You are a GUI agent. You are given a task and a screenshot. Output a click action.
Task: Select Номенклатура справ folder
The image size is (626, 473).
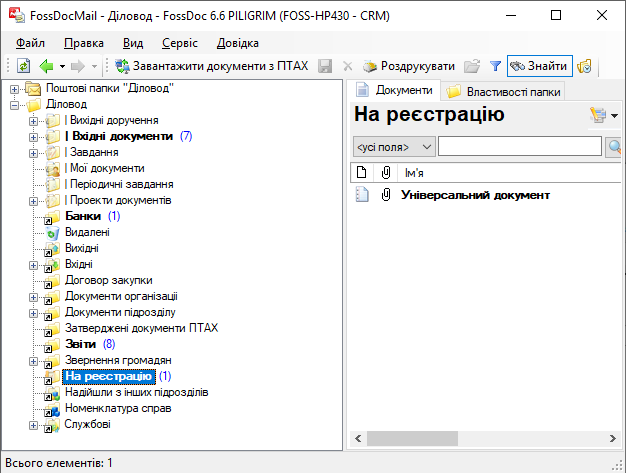pyautogui.click(x=118, y=408)
